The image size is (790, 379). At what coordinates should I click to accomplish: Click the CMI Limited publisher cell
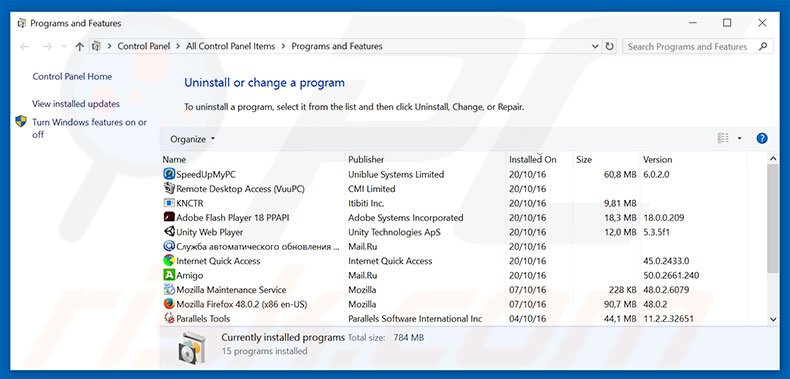(x=372, y=188)
